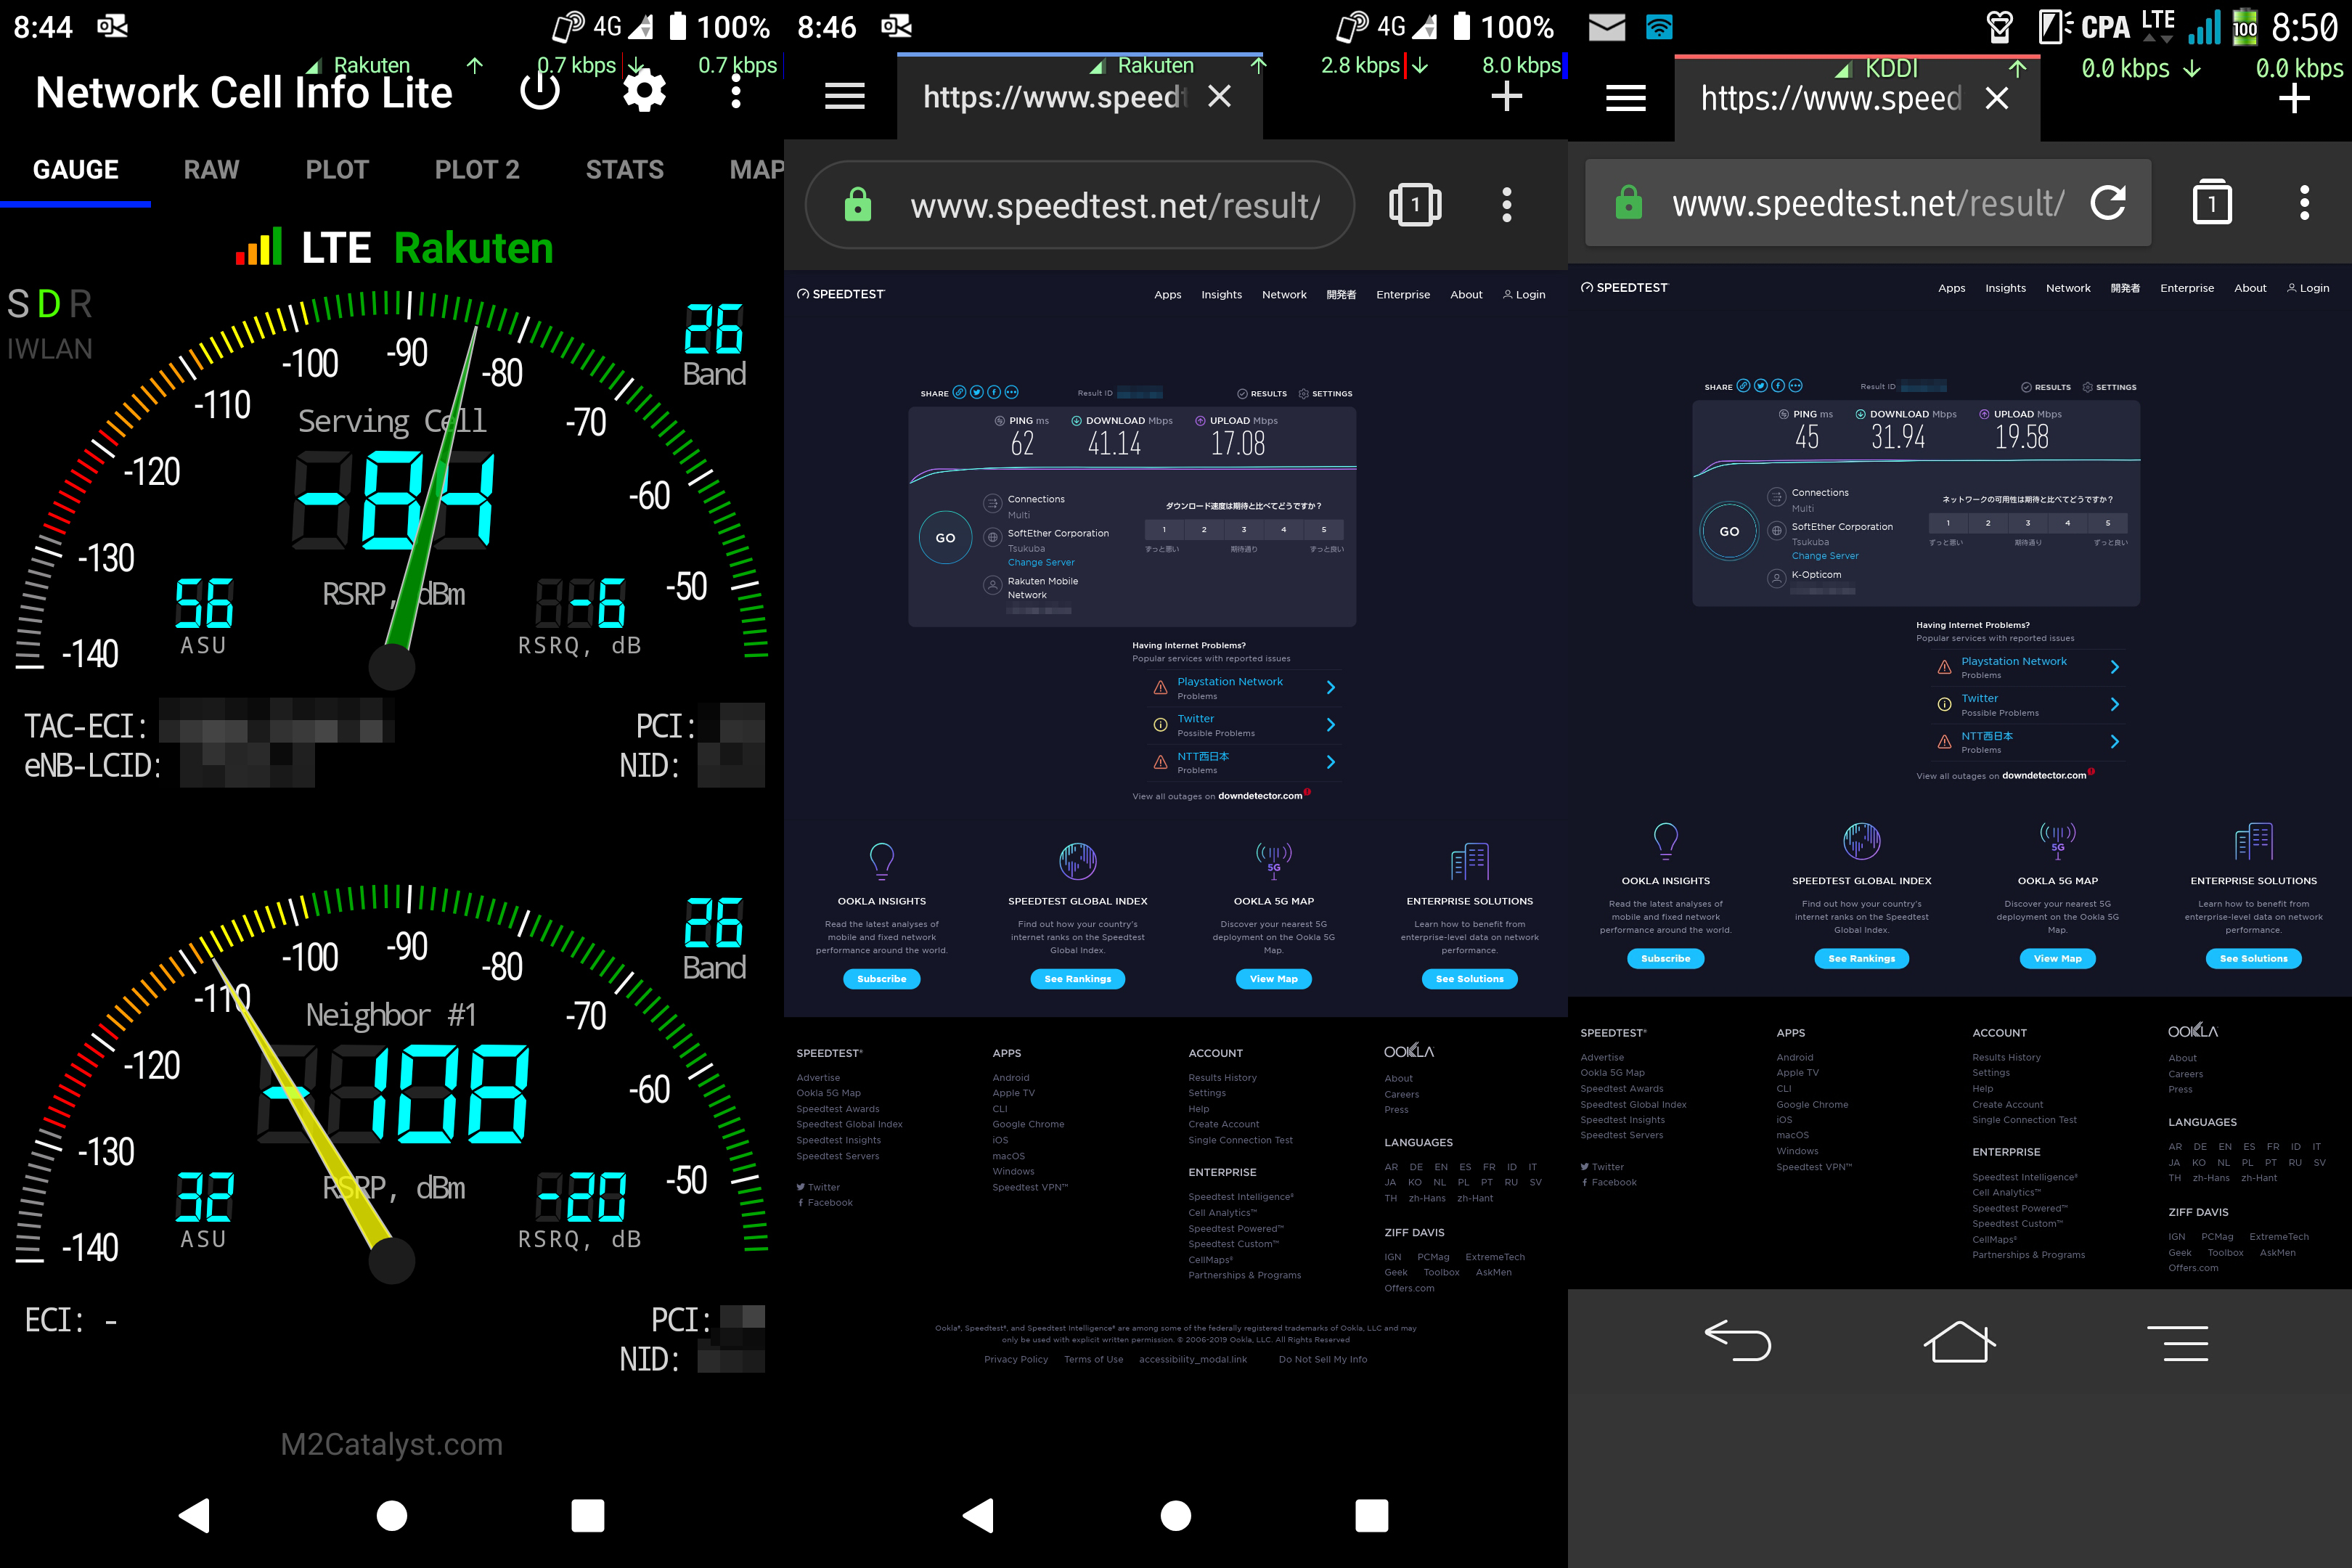This screenshot has height=1568, width=2352.
Task: Expand NTT西日本 problems chevron in middle page
Action: point(1330,763)
